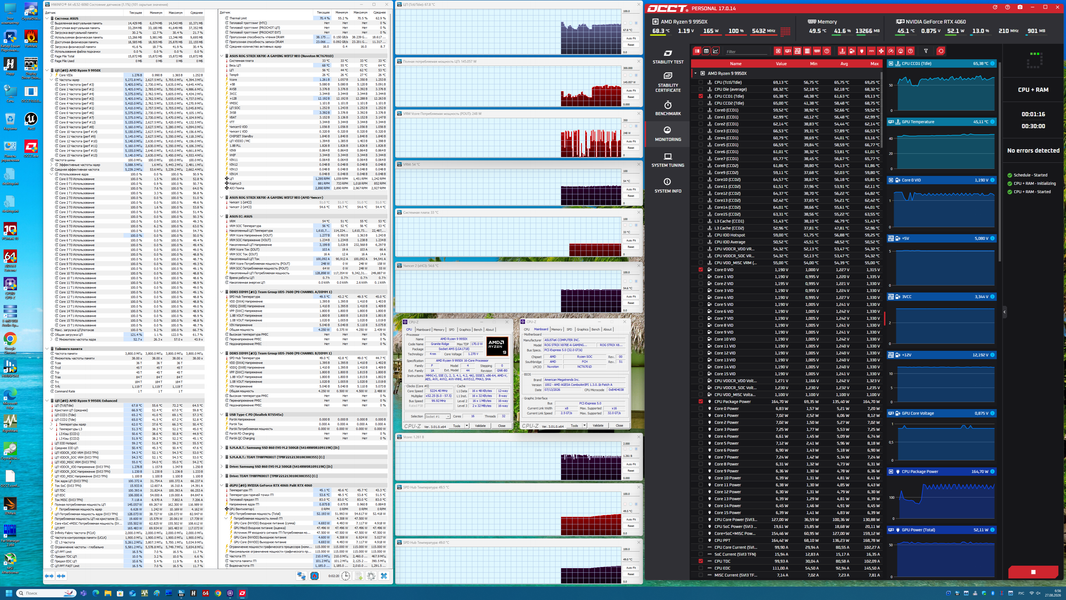The height and width of the screenshot is (600, 1066).
Task: Click Close button in CPU-Z Mainboard window
Action: [619, 426]
